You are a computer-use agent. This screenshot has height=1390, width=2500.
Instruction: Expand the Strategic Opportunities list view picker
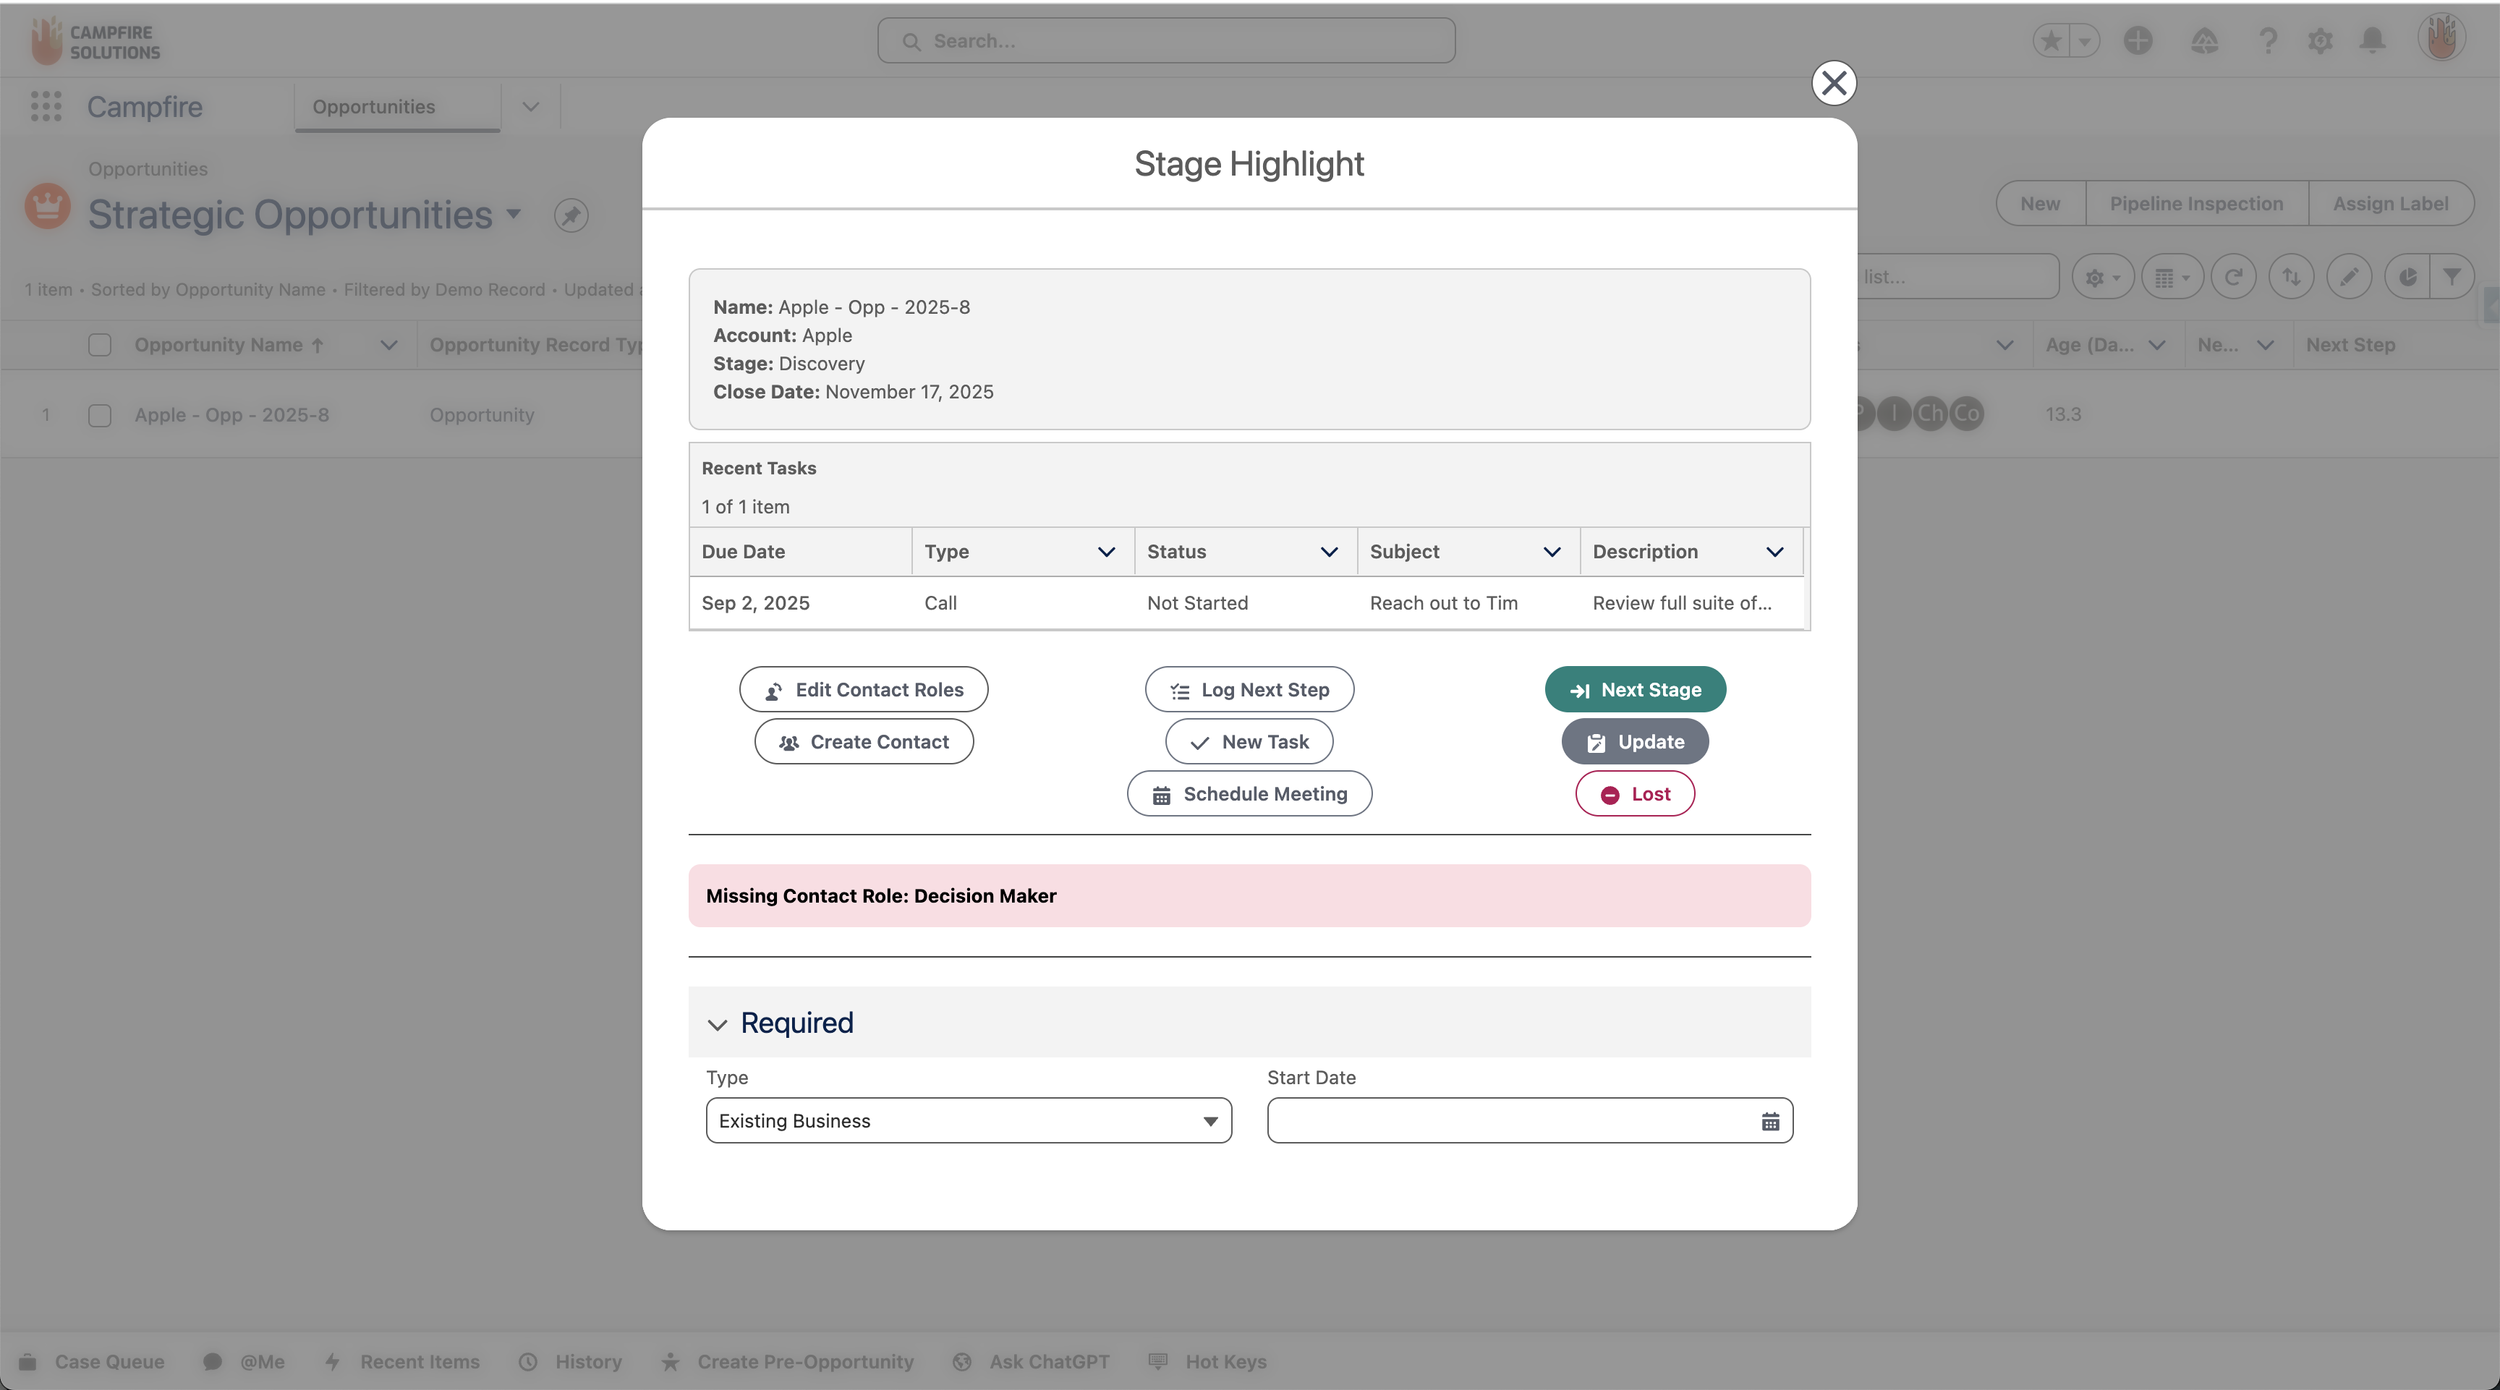click(x=514, y=214)
